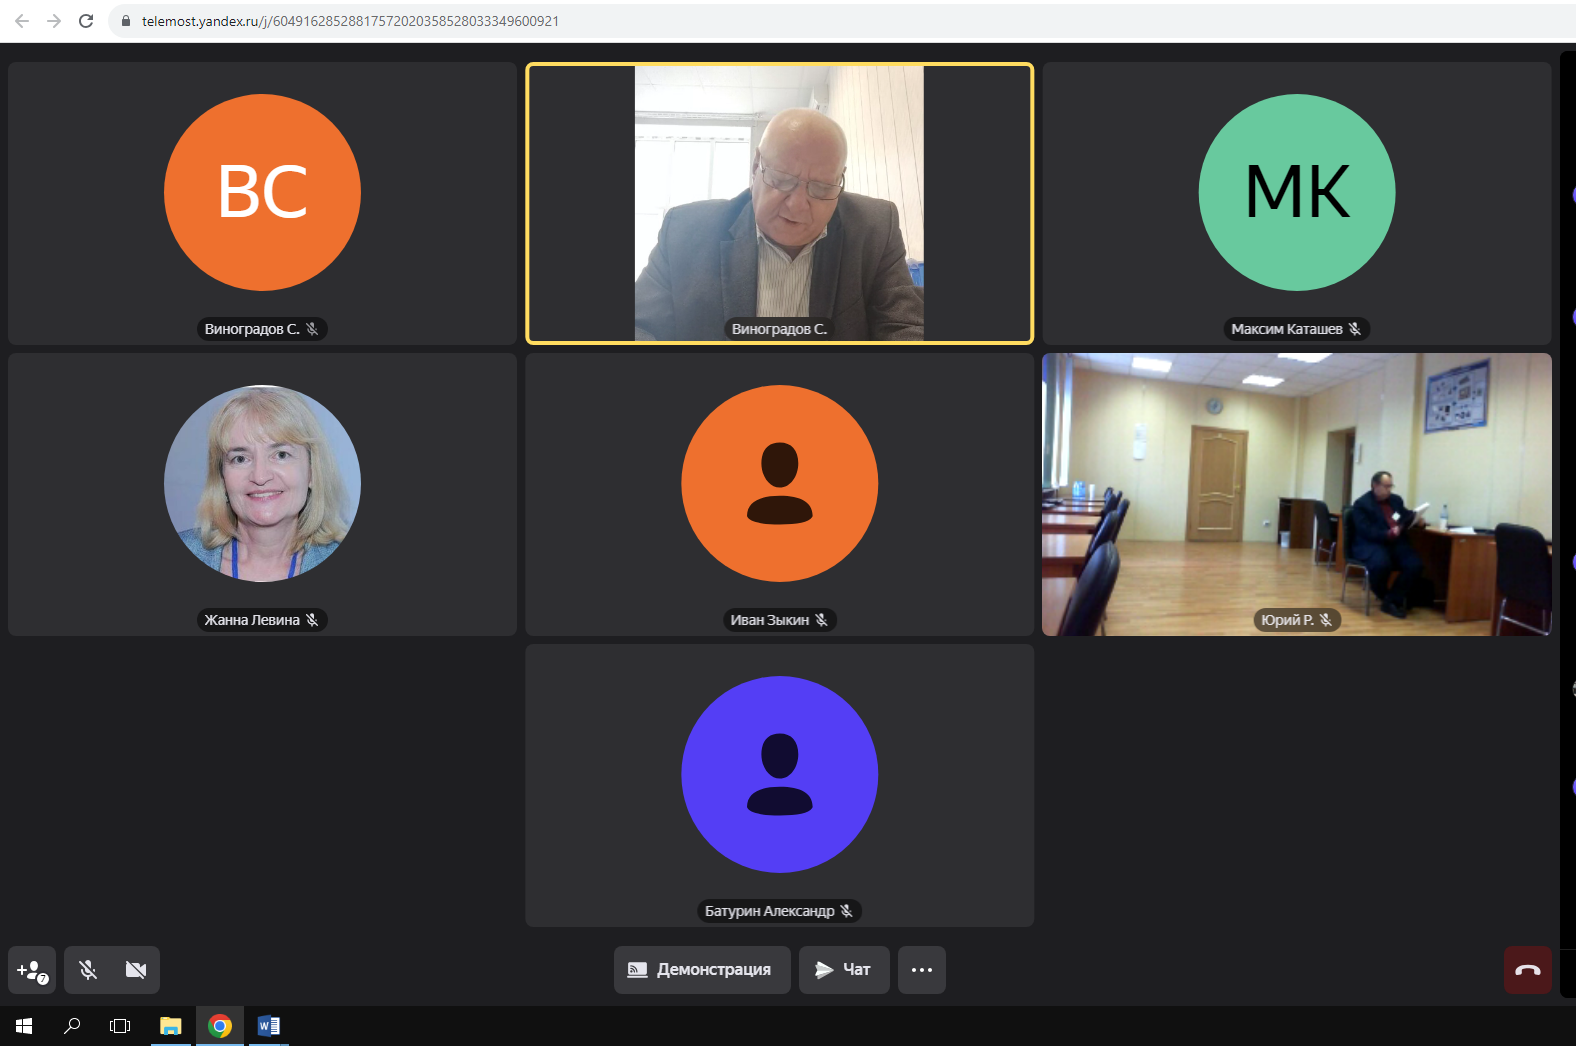This screenshot has height=1046, width=1576.
Task: Reload the page with browser refresh icon
Action: [x=86, y=21]
